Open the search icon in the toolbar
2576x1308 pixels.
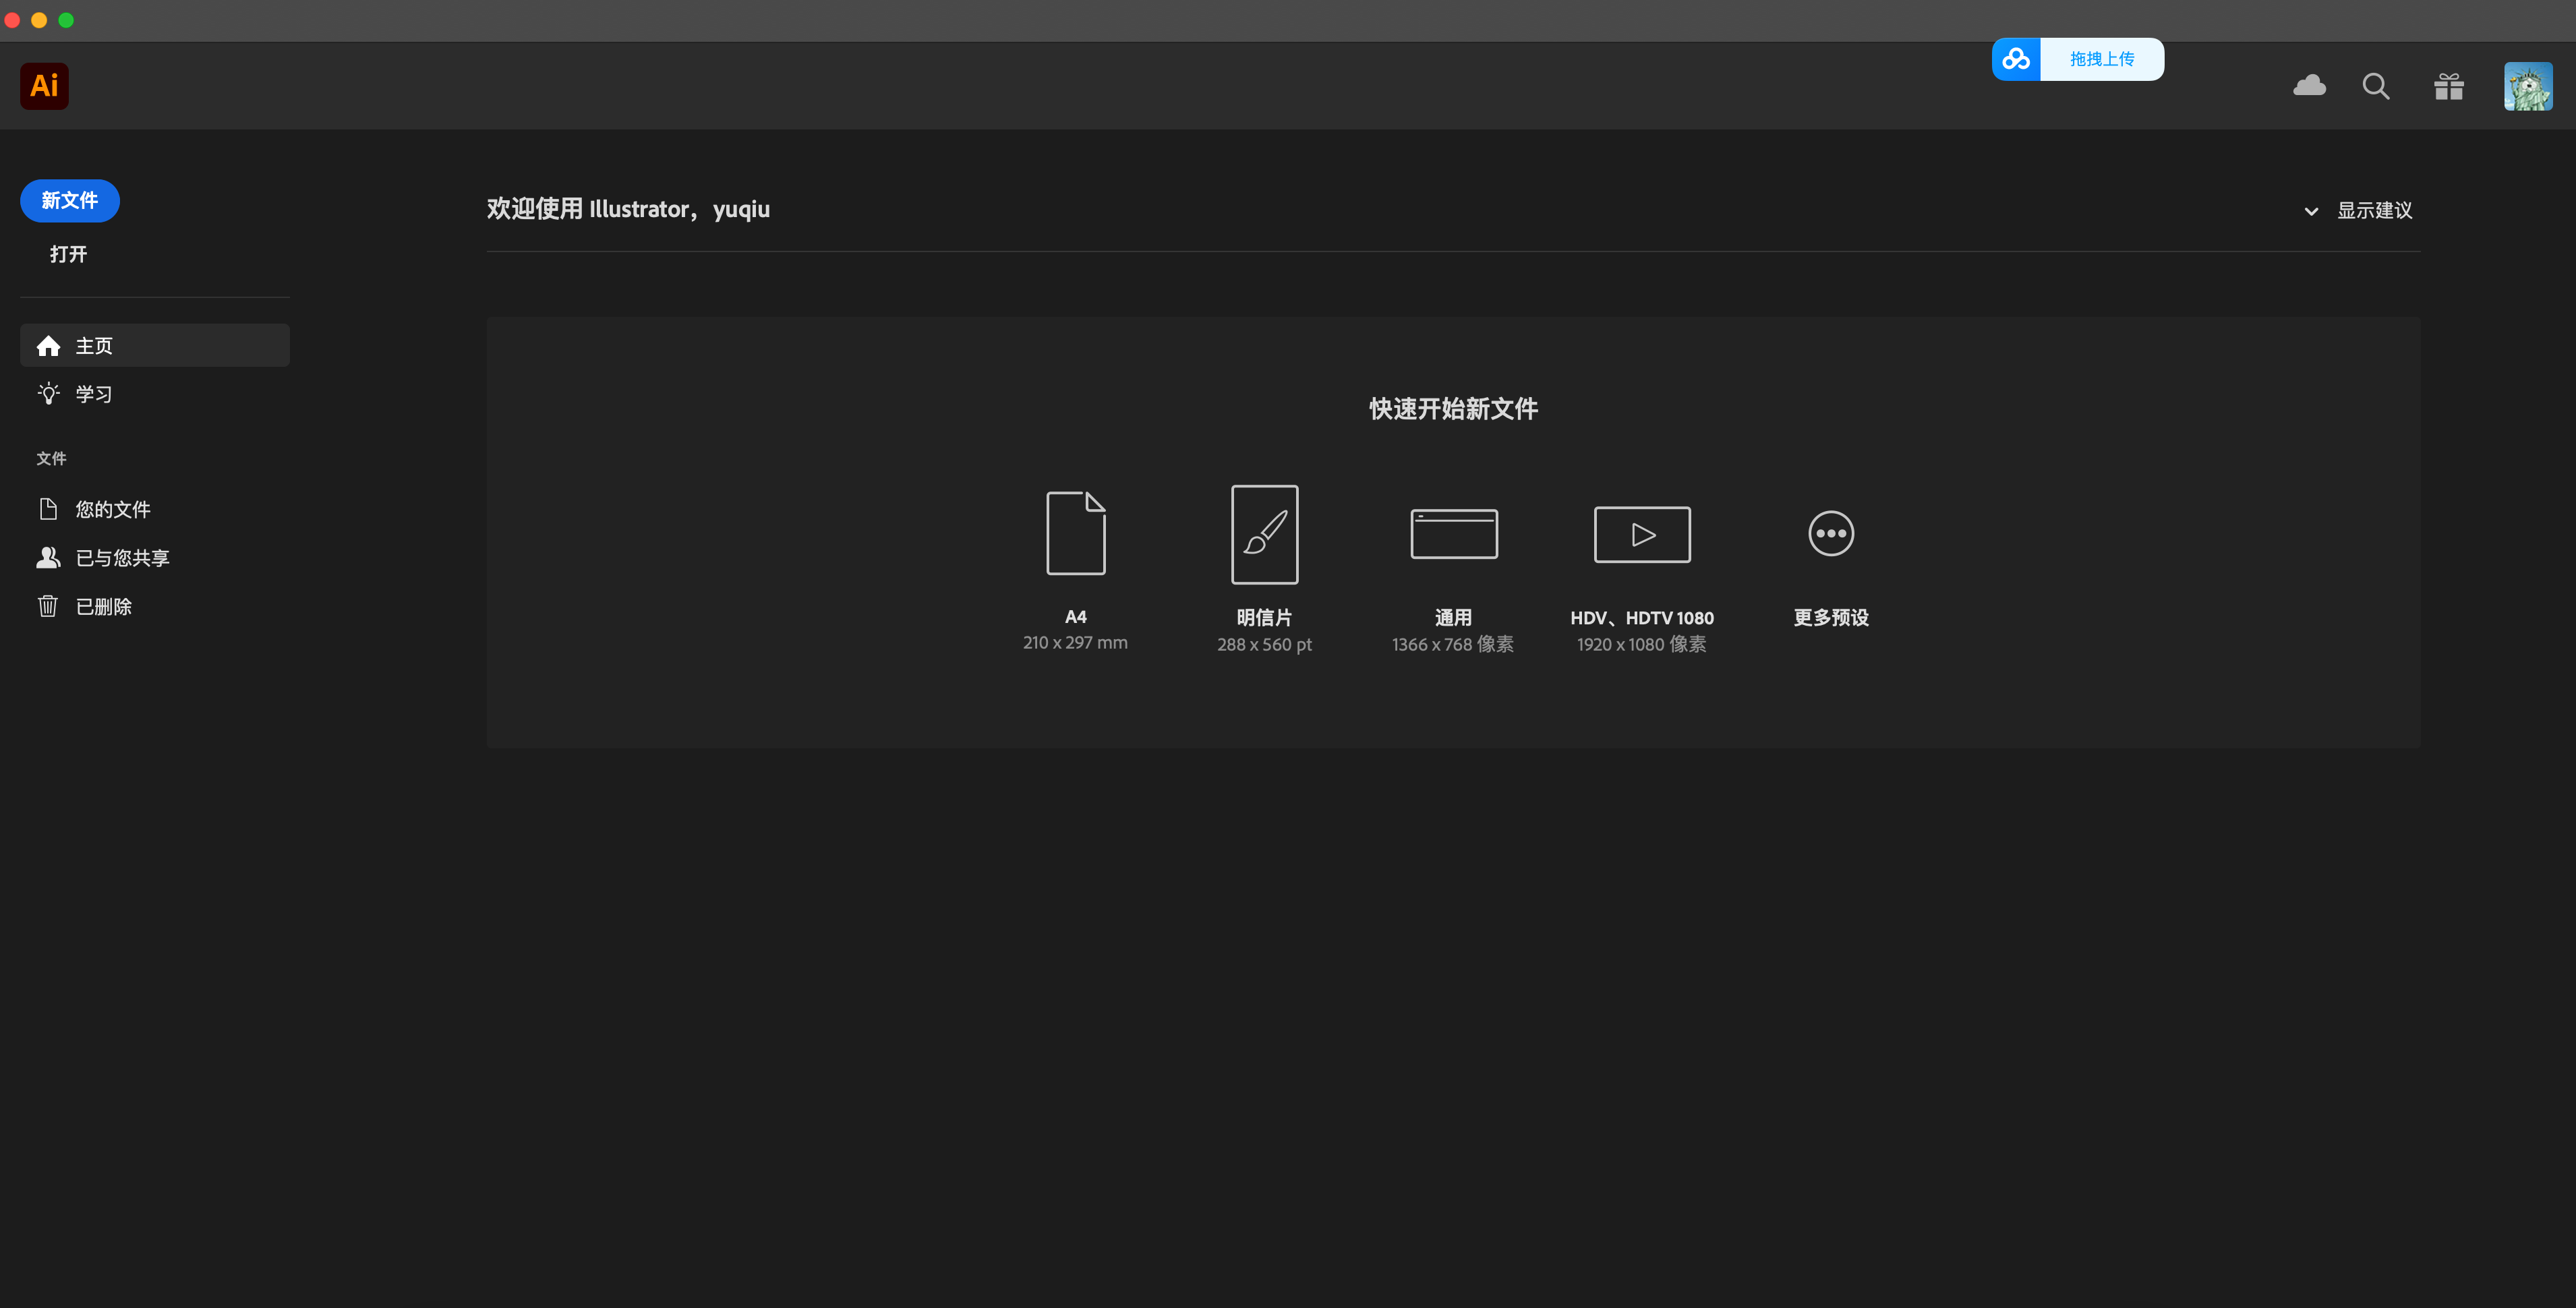[2377, 86]
